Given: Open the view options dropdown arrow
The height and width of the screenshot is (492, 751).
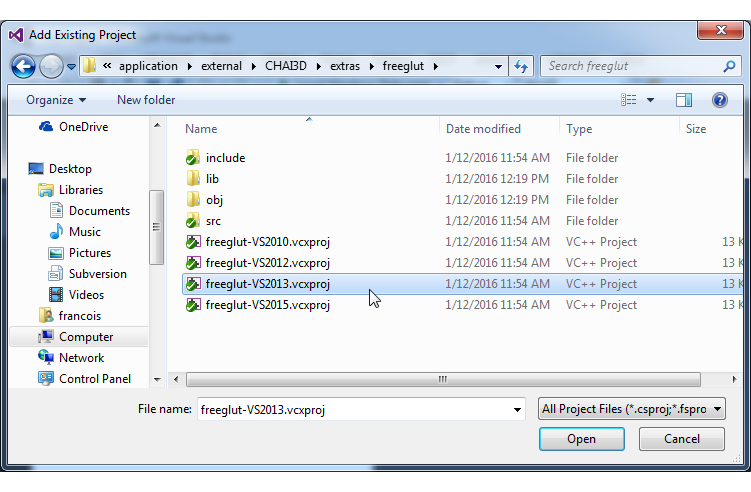Looking at the screenshot, I should [x=650, y=100].
